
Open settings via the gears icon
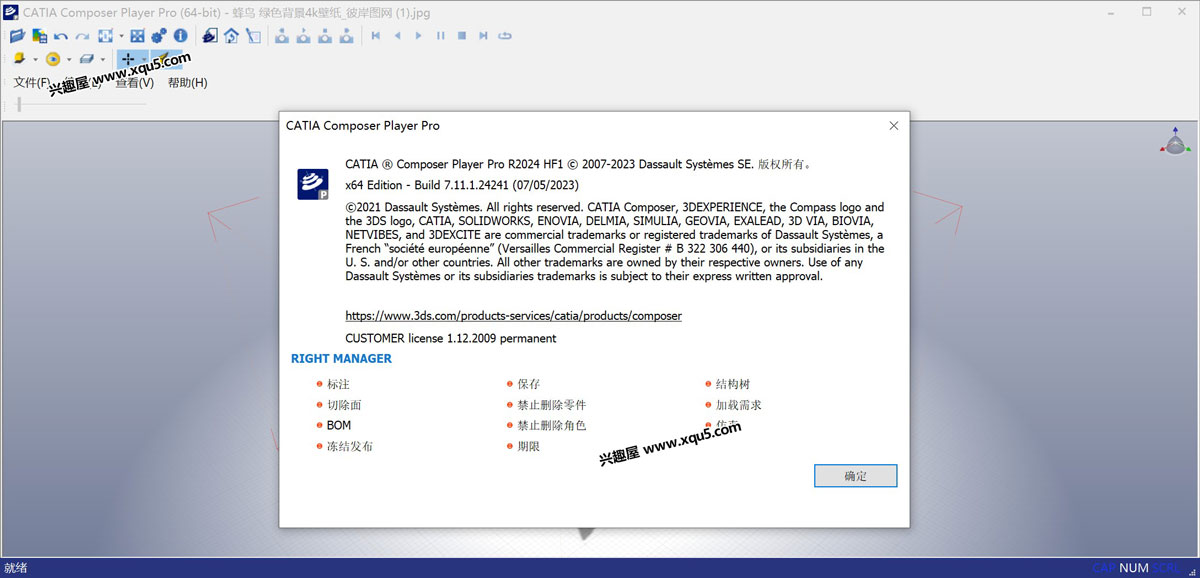click(x=159, y=36)
